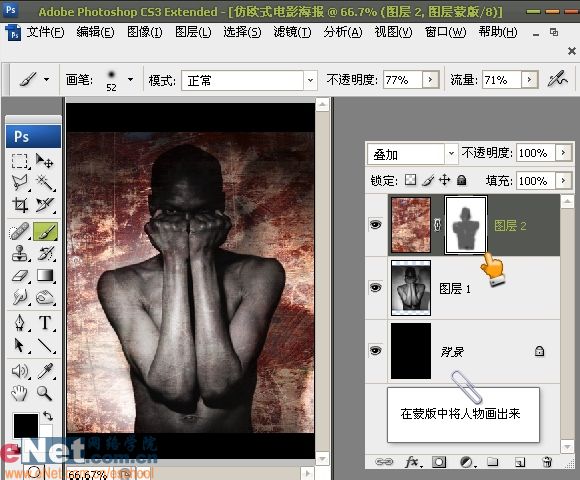Toggle lock position

click(445, 180)
